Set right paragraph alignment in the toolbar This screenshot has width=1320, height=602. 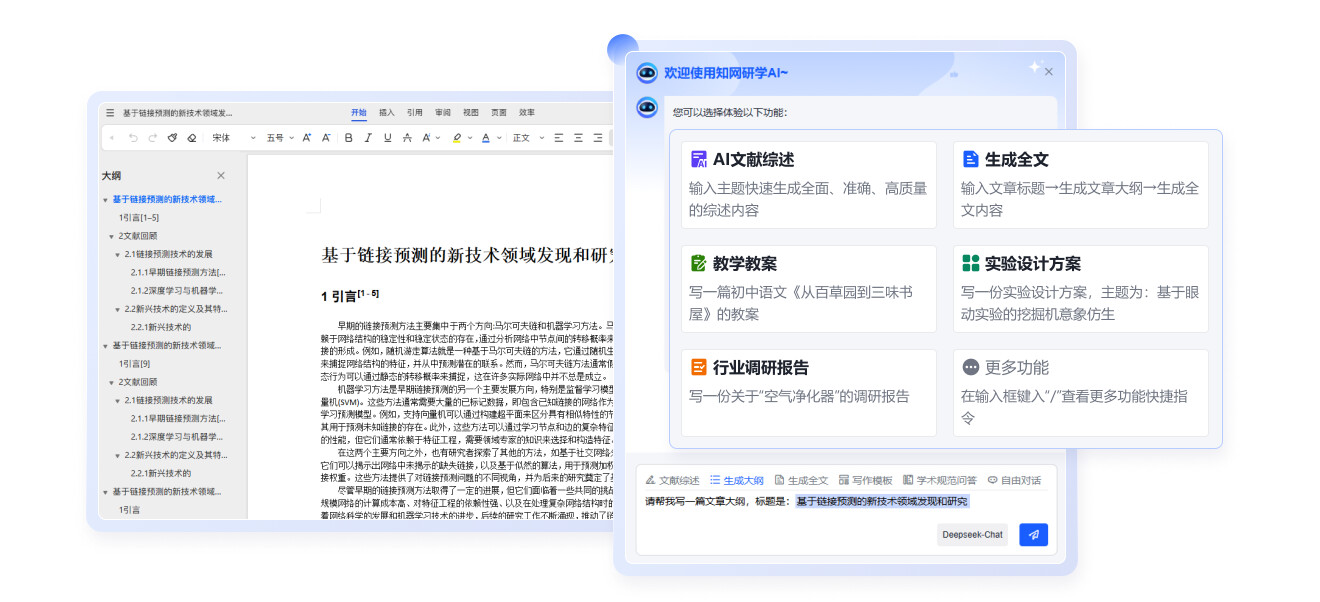point(598,138)
